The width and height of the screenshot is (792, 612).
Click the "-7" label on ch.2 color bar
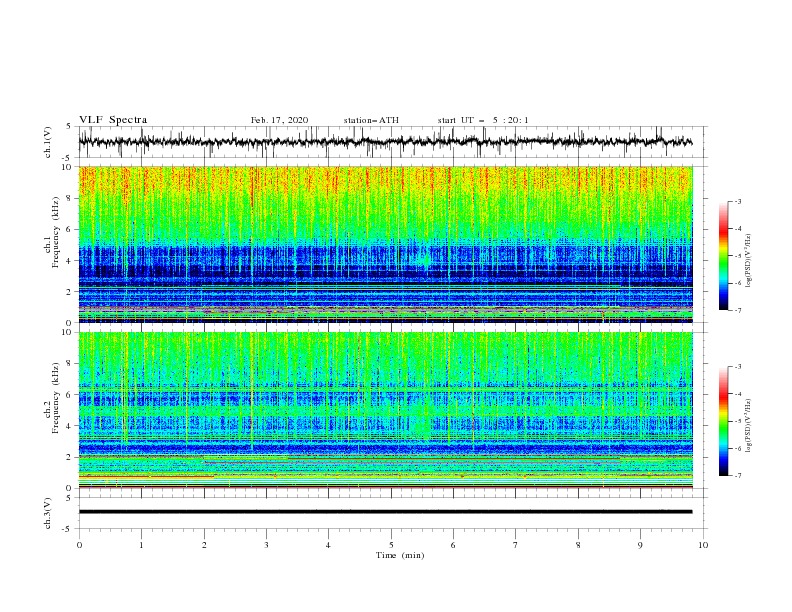pyautogui.click(x=738, y=475)
